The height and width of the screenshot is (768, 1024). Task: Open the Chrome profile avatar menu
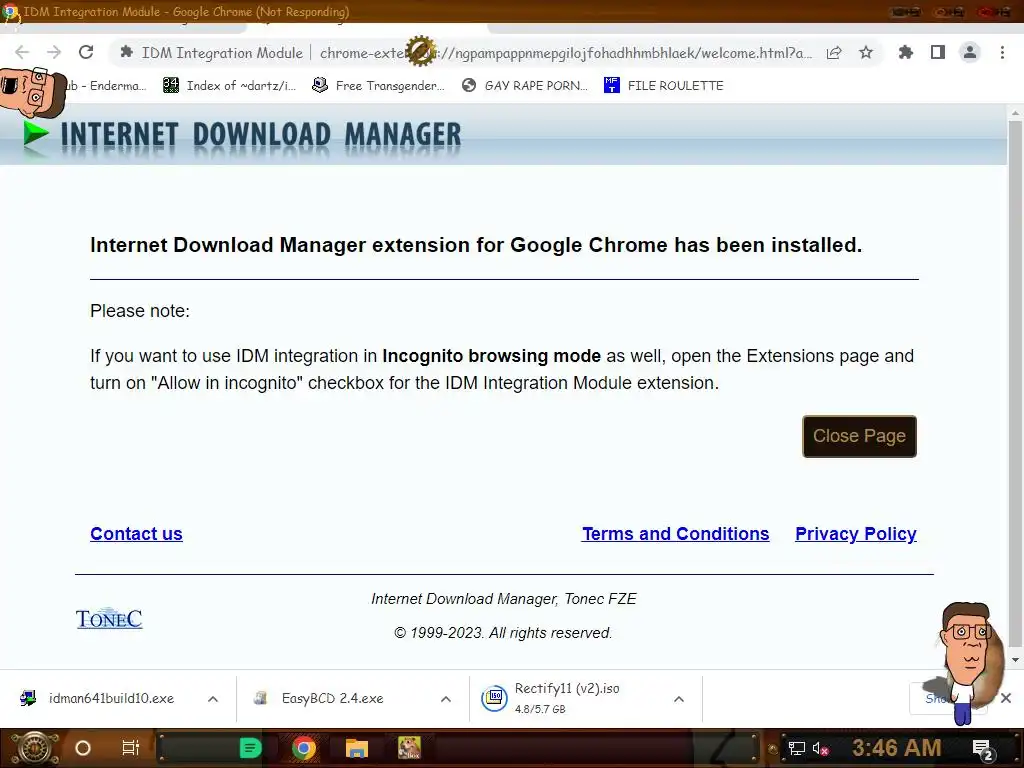point(970,52)
